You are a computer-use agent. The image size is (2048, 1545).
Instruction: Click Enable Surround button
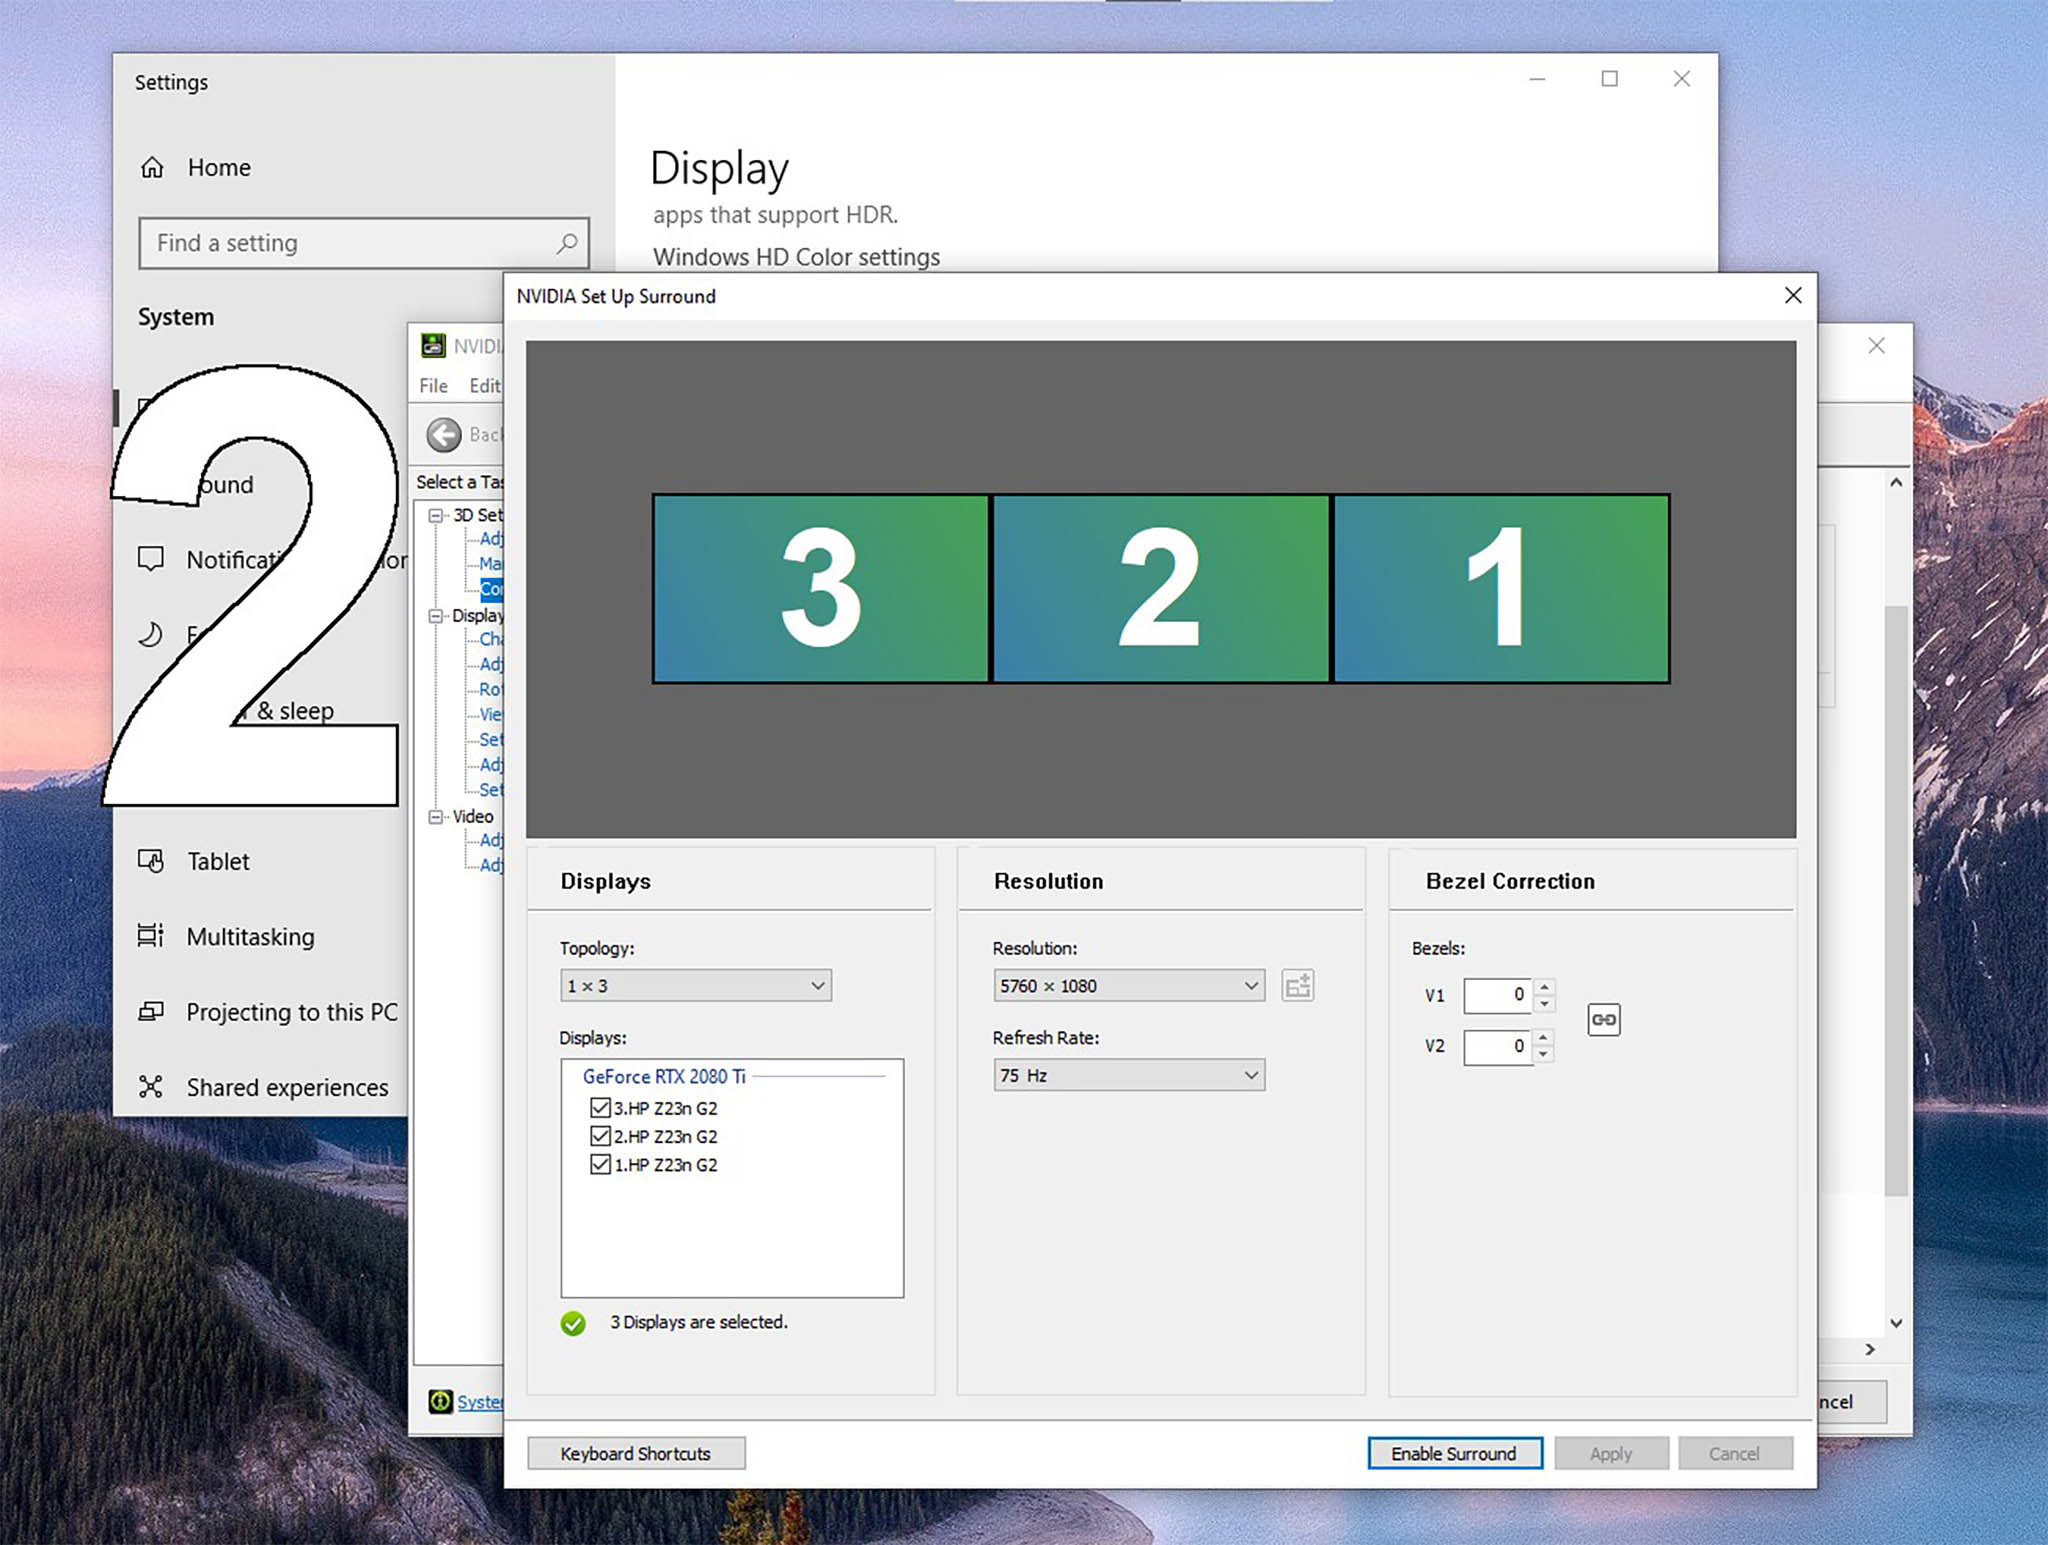[x=1455, y=1453]
